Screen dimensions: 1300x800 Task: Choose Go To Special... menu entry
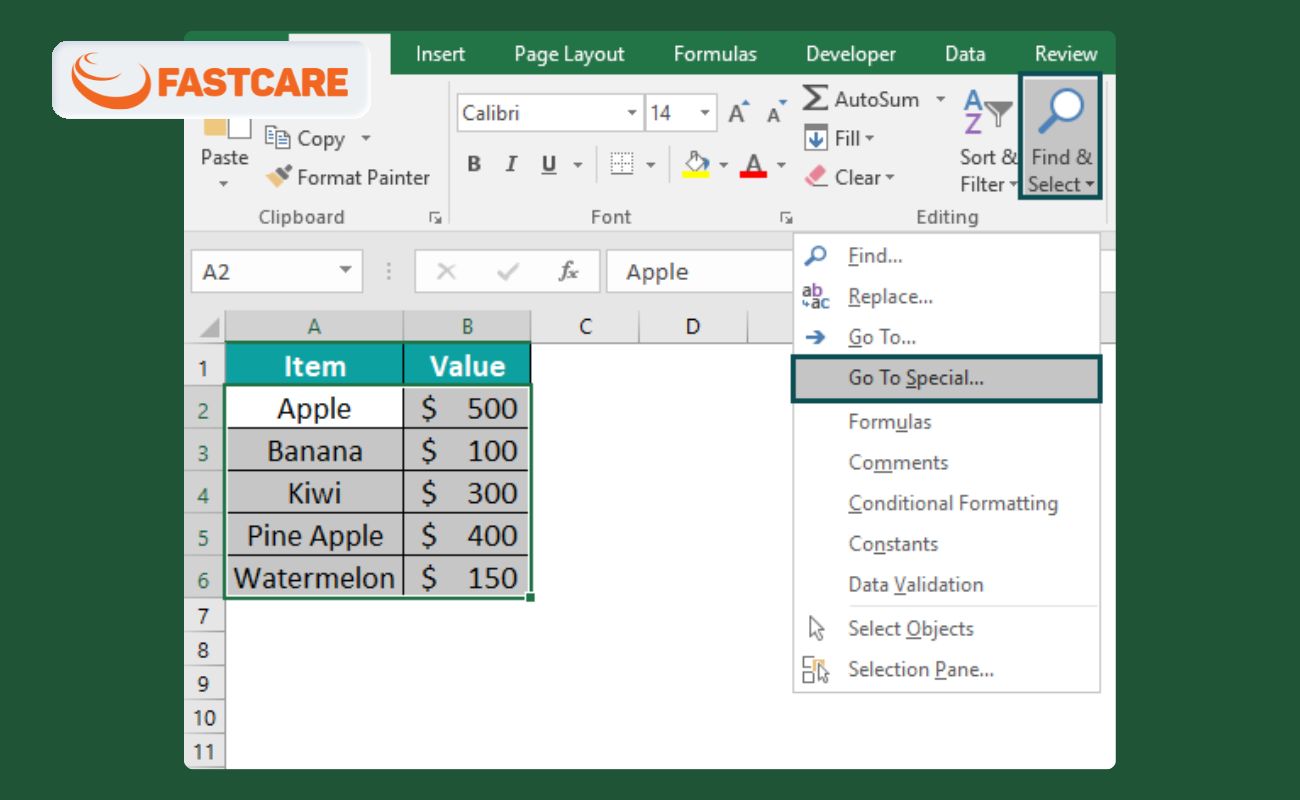click(x=946, y=379)
